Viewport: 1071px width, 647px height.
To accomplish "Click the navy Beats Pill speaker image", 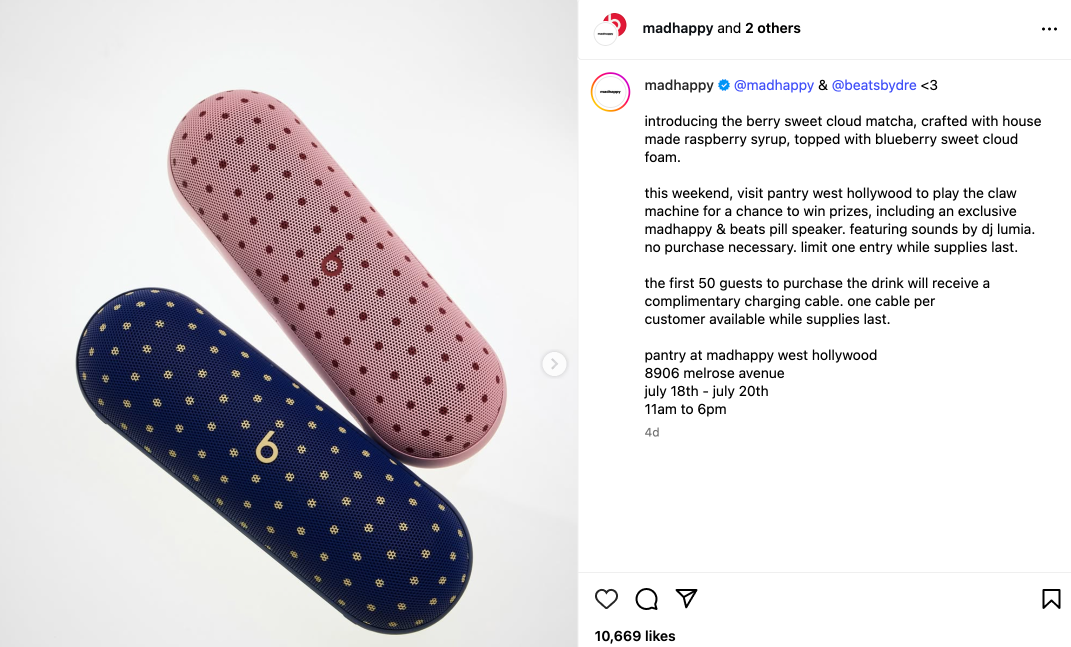I will [273, 459].
